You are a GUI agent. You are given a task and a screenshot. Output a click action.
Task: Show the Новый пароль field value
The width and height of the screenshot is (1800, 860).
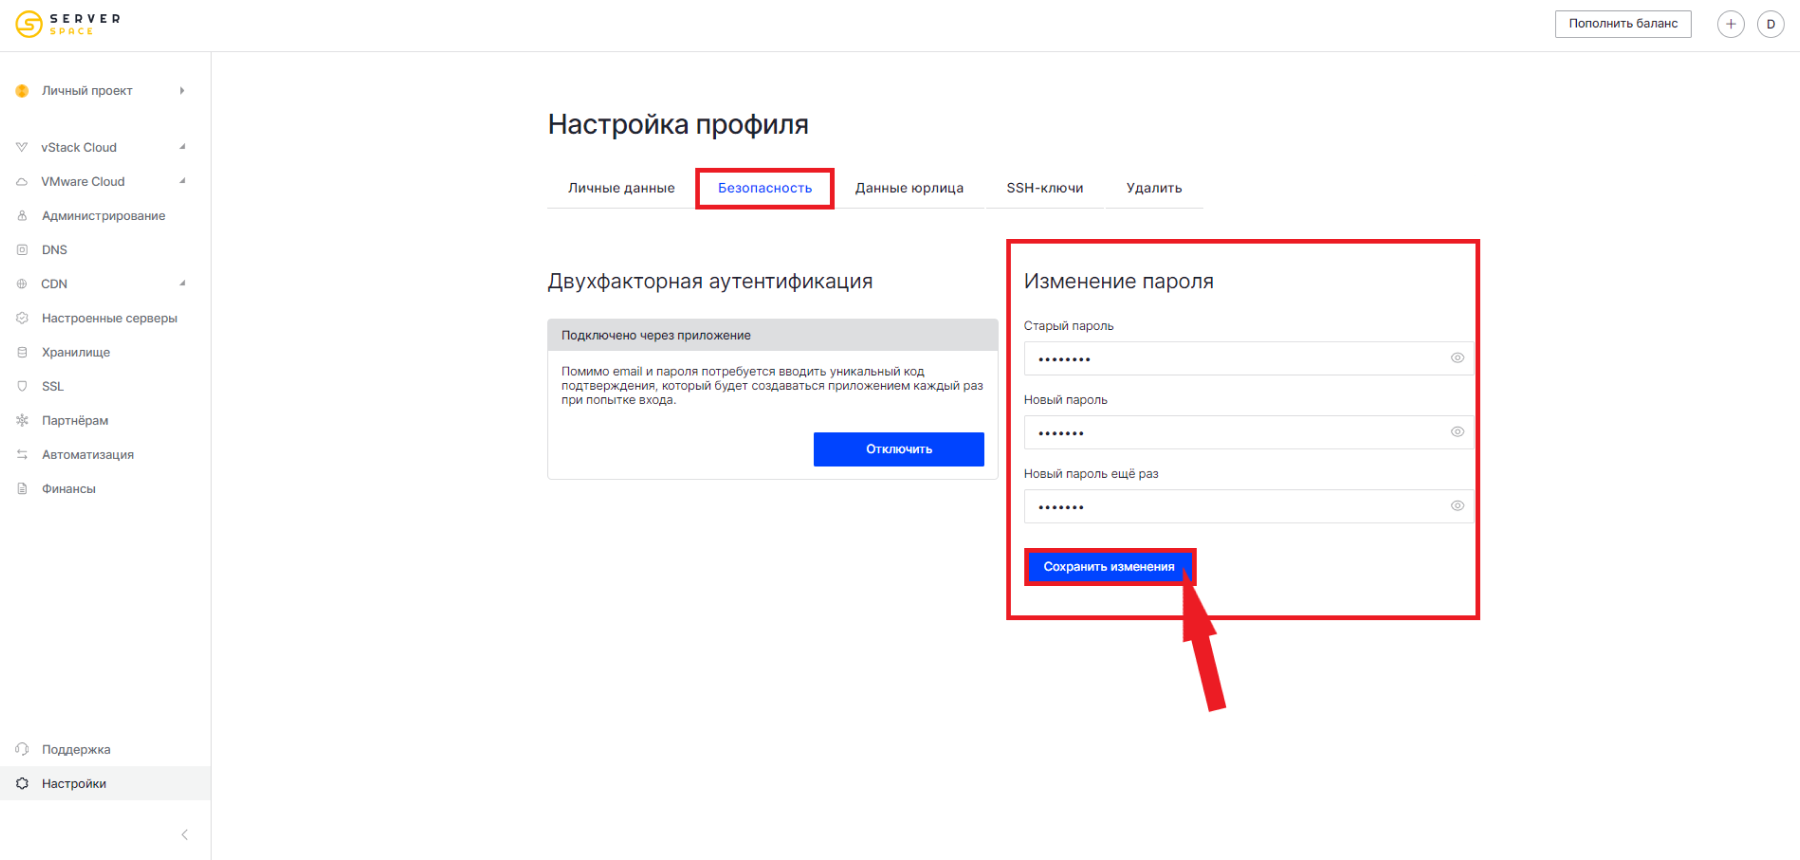[1457, 432]
